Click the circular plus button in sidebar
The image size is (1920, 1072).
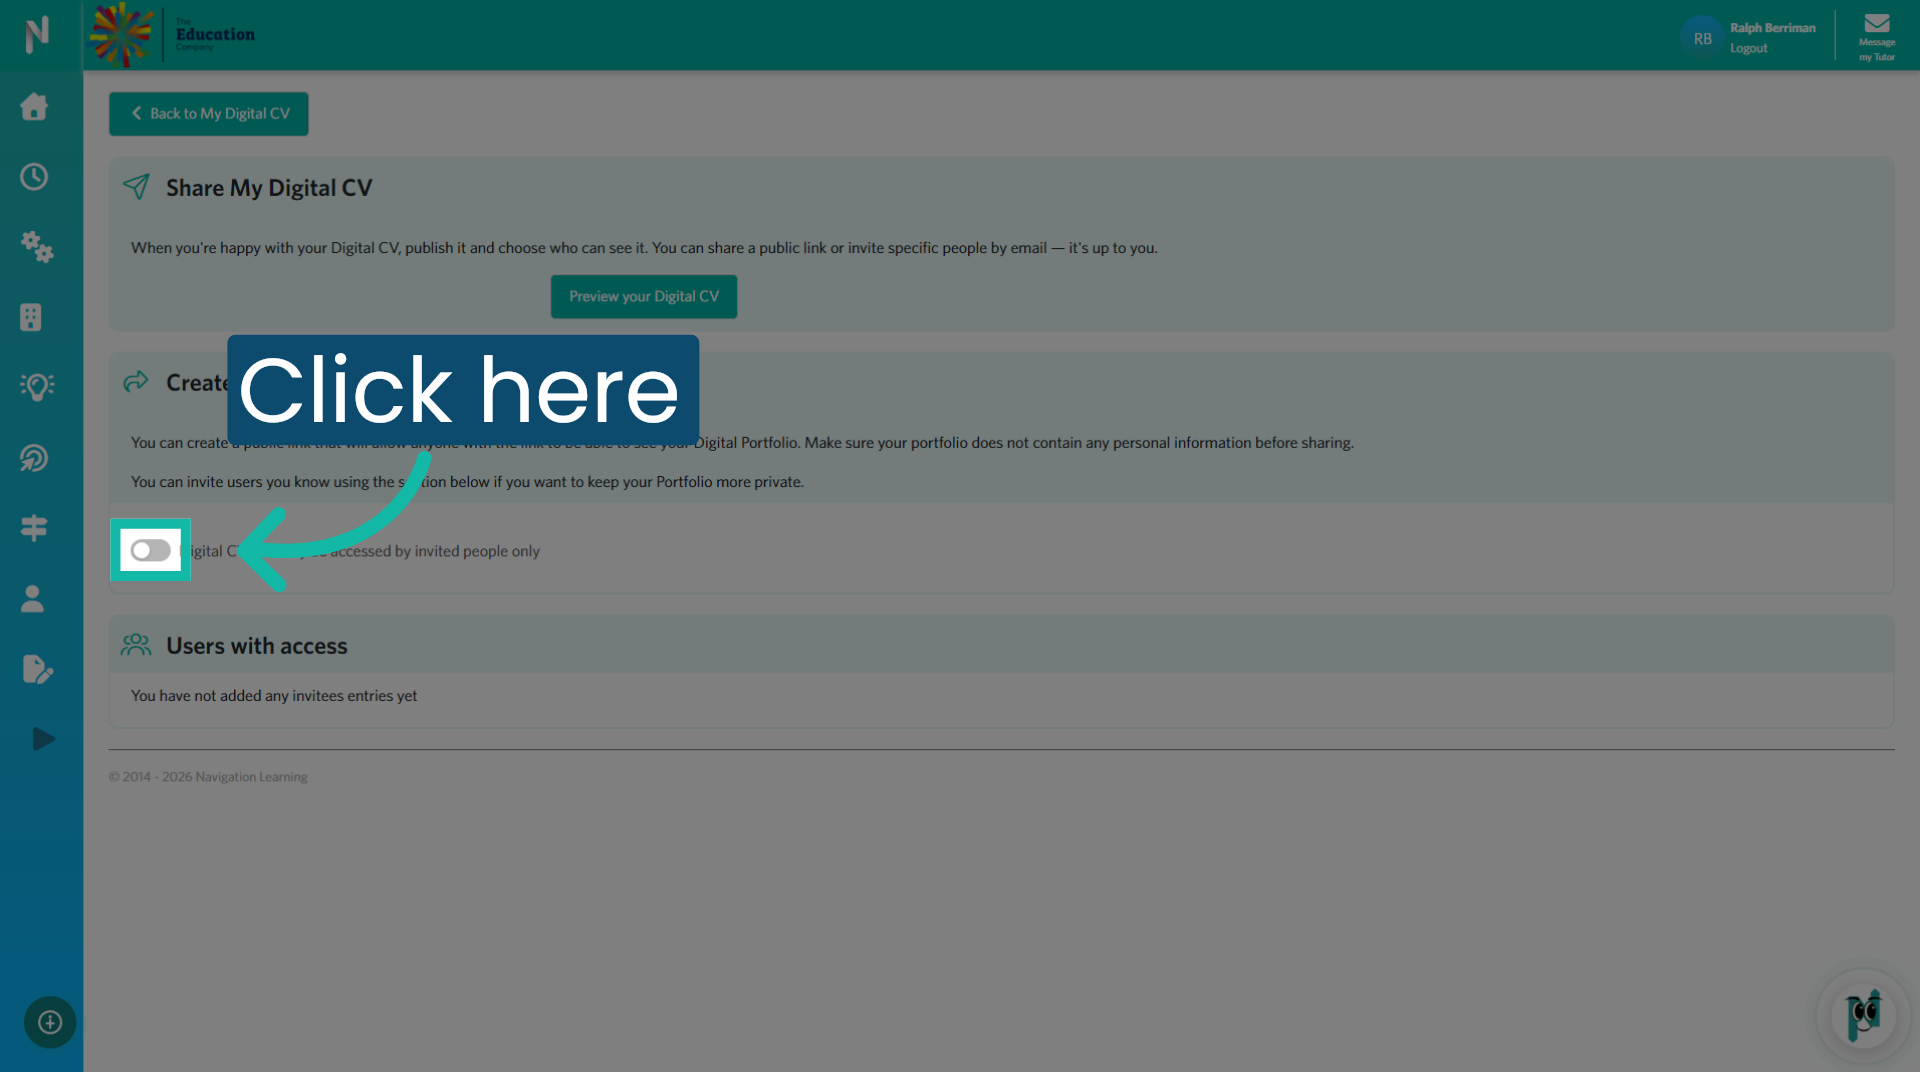tap(50, 1022)
